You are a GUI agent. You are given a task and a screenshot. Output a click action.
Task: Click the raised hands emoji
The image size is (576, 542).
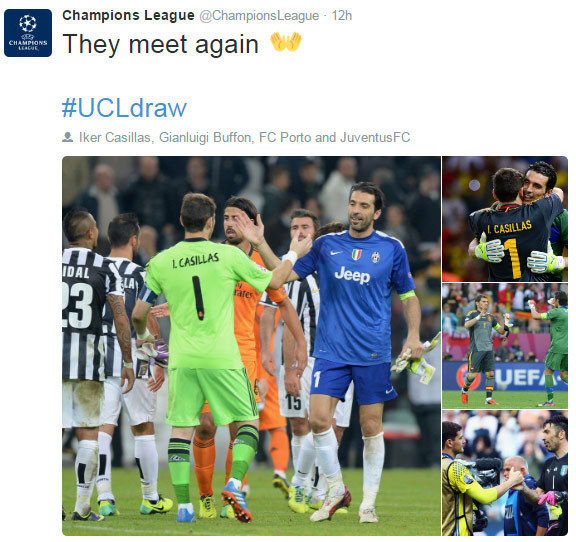pos(286,42)
